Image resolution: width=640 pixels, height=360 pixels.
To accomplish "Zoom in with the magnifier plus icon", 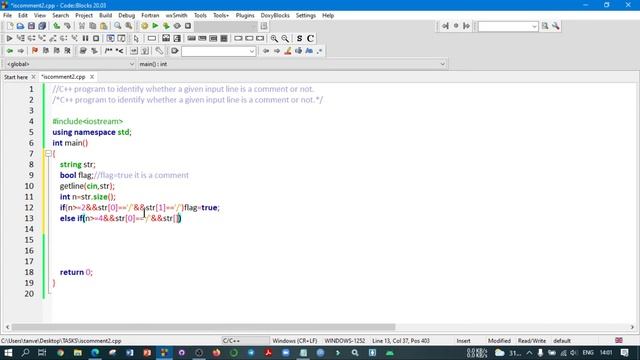I will [274, 38].
